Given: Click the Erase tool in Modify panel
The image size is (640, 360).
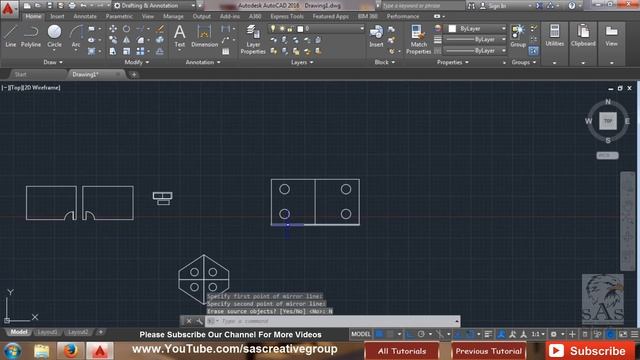Looking at the screenshot, I should click(x=160, y=29).
